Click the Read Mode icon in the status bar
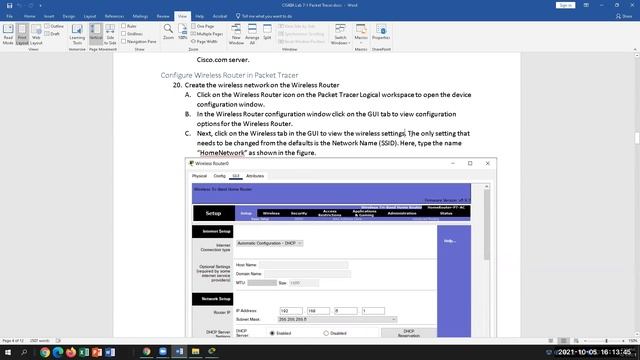 pos(551,340)
